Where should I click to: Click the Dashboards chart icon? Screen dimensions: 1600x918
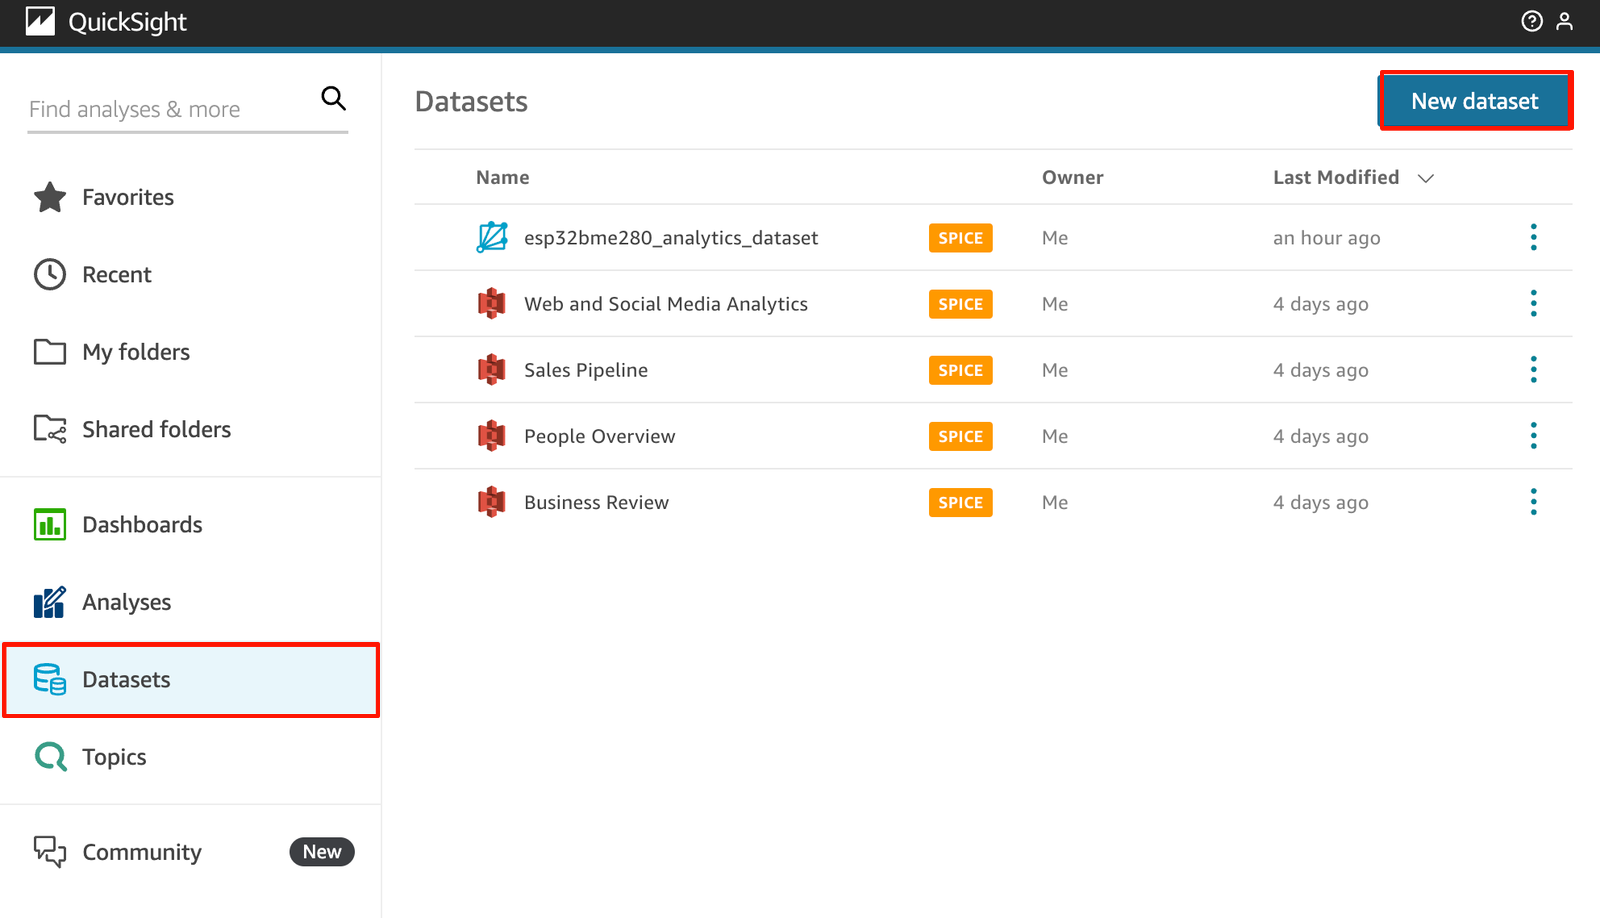coord(50,524)
